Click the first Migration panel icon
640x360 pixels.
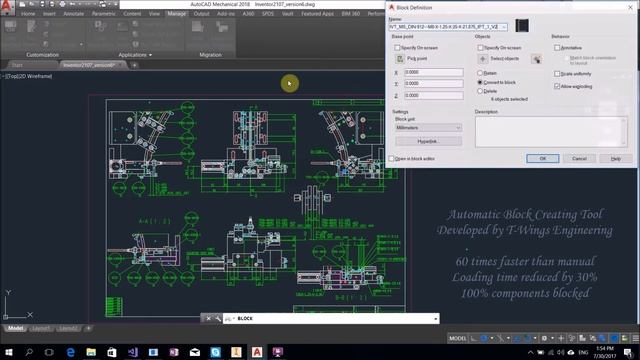click(x=198, y=27)
